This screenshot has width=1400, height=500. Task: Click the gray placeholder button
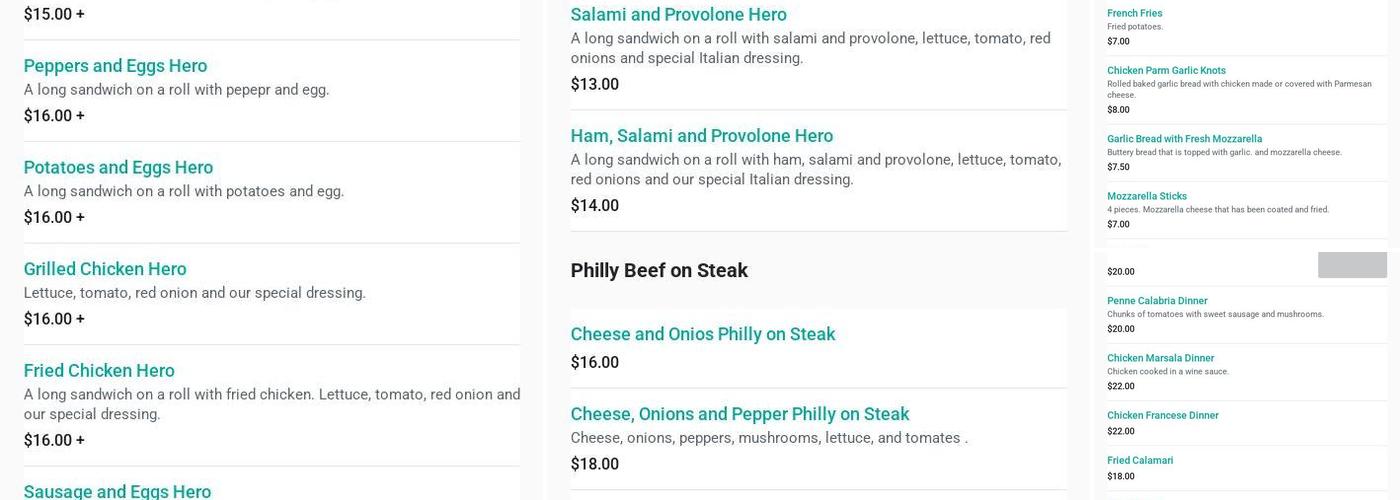[1352, 265]
